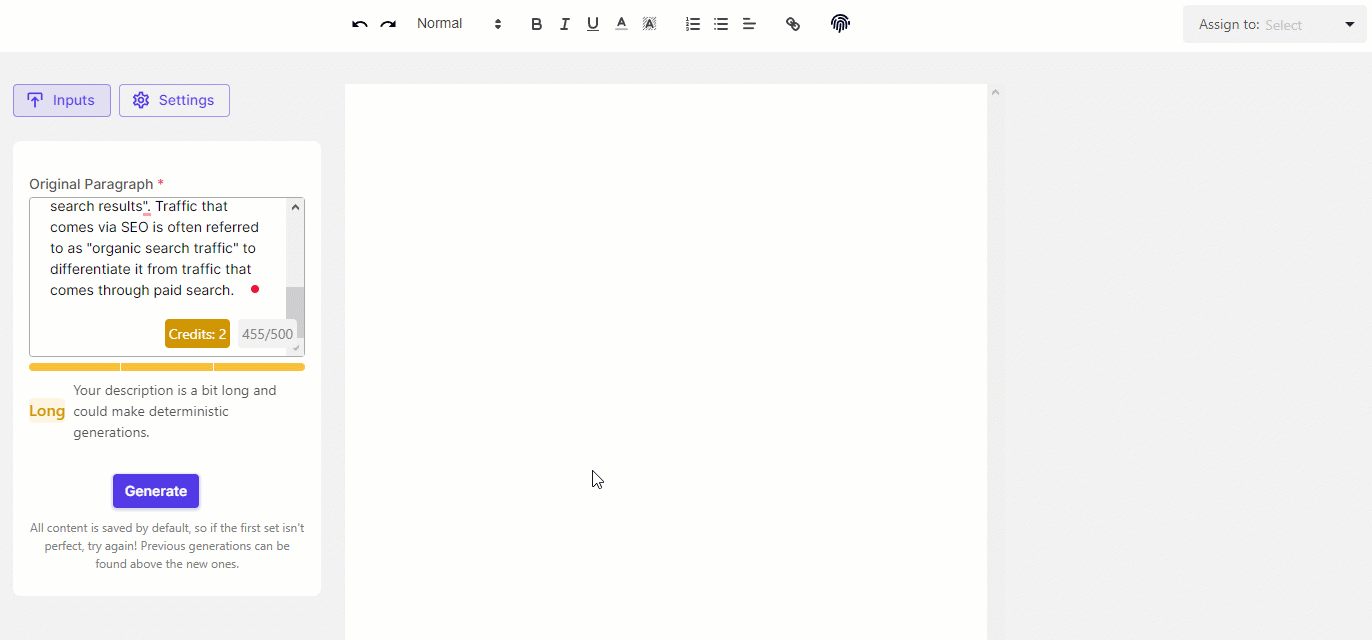Pick a font color from text color icon

coord(621,24)
